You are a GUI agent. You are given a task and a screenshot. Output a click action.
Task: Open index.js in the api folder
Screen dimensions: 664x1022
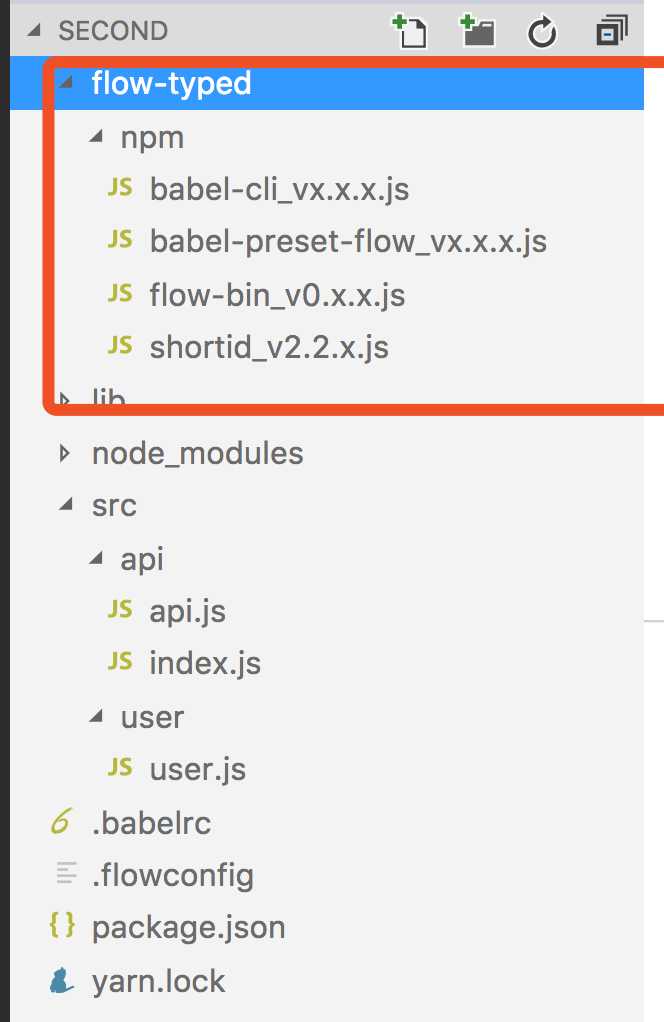pyautogui.click(x=205, y=663)
